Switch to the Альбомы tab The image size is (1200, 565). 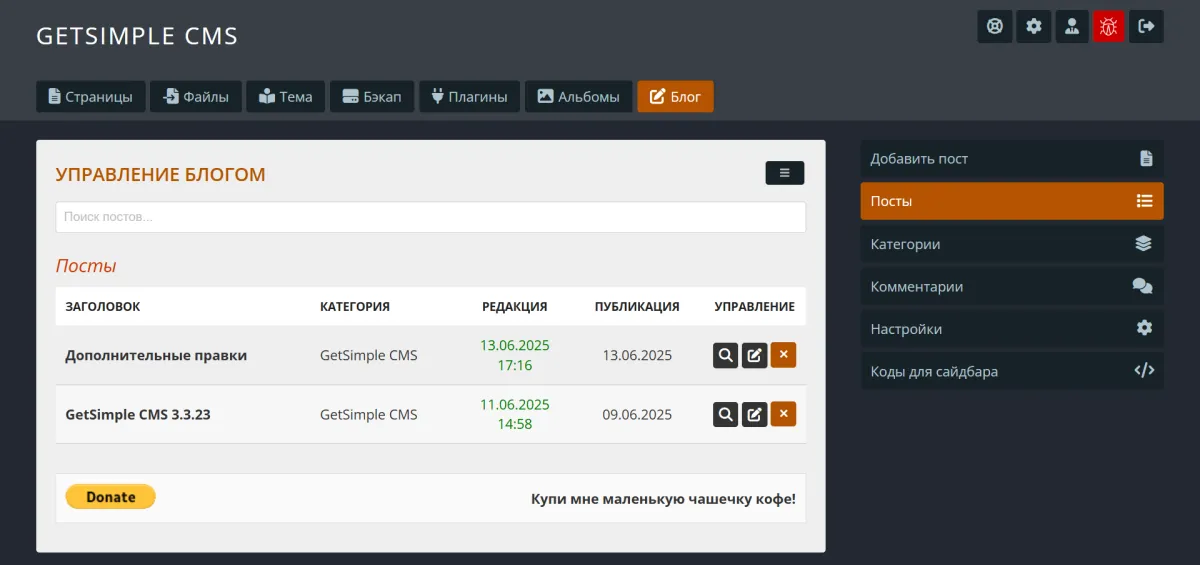click(578, 97)
